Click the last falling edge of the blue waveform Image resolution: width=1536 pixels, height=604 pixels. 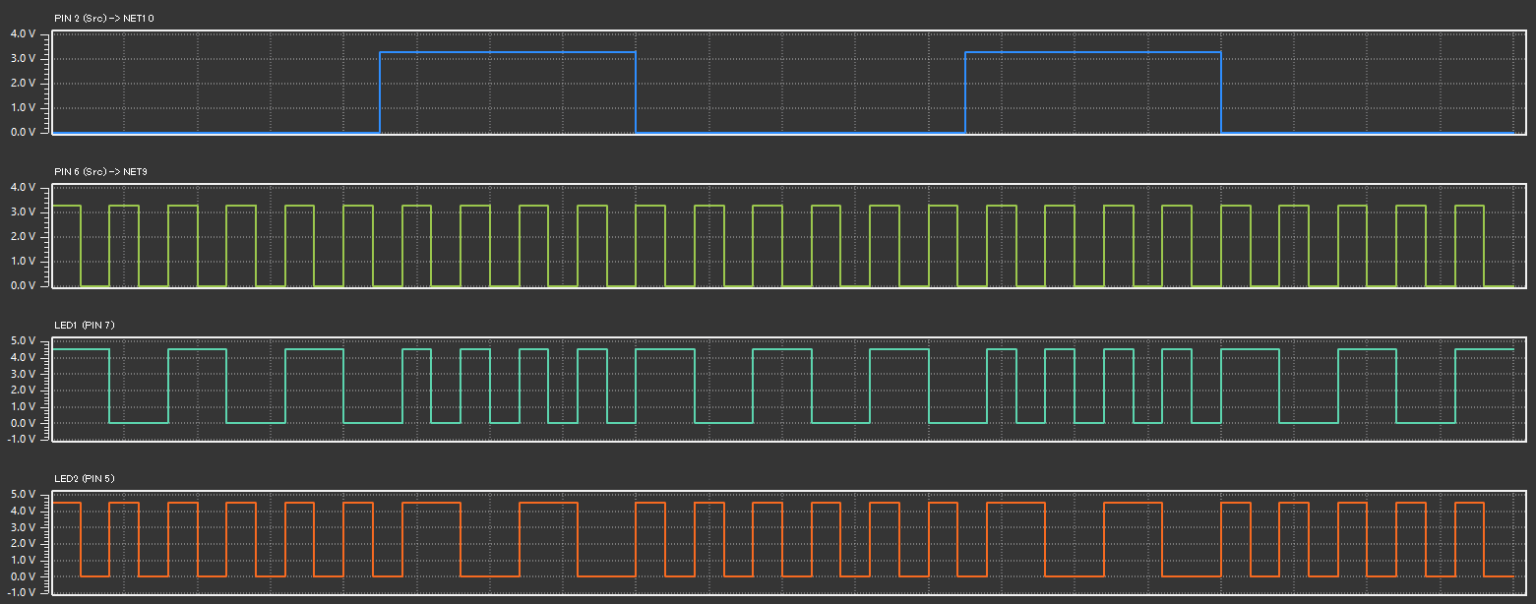tap(1221, 92)
